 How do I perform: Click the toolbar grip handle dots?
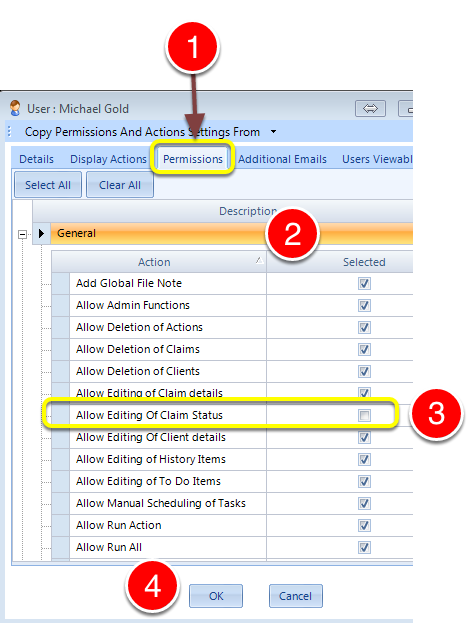click(x=10, y=132)
